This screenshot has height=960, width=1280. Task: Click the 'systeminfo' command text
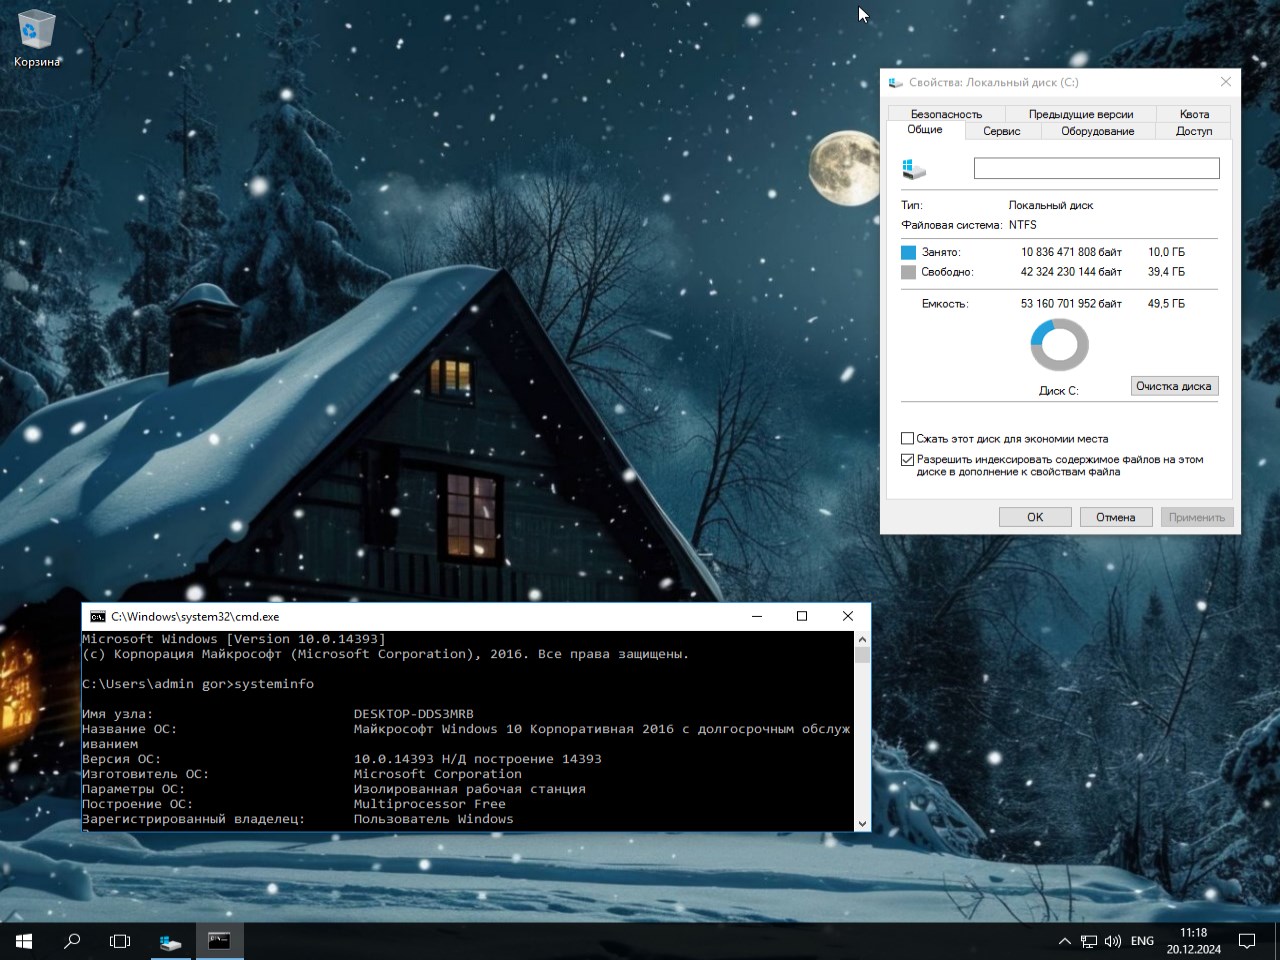(x=274, y=684)
